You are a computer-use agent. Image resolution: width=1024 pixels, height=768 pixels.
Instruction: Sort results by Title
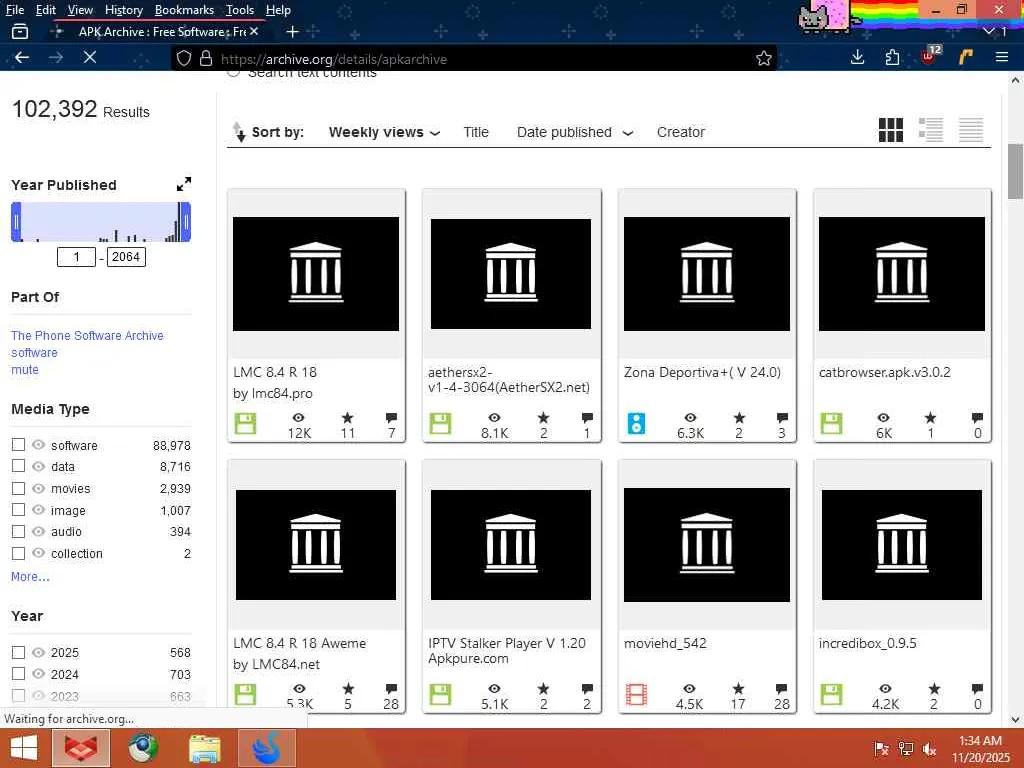click(476, 132)
